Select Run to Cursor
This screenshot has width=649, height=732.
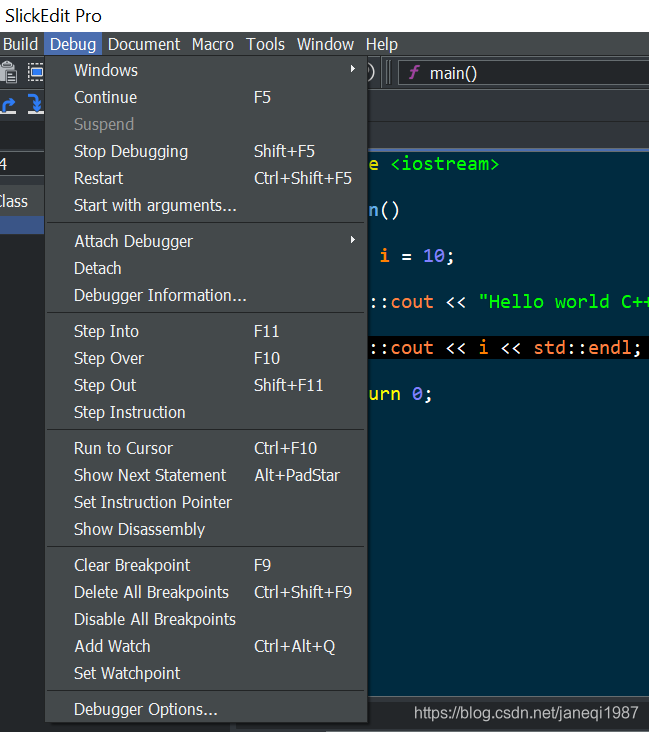[205, 449]
